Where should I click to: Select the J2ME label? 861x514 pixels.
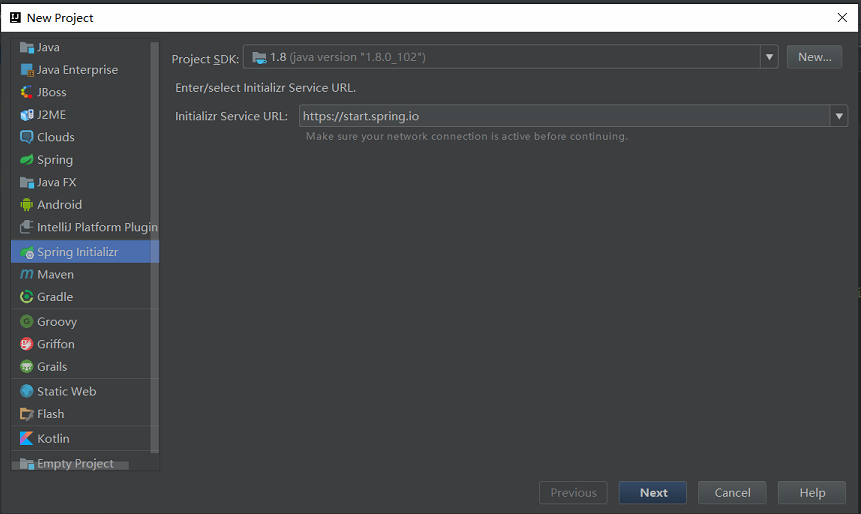click(52, 115)
